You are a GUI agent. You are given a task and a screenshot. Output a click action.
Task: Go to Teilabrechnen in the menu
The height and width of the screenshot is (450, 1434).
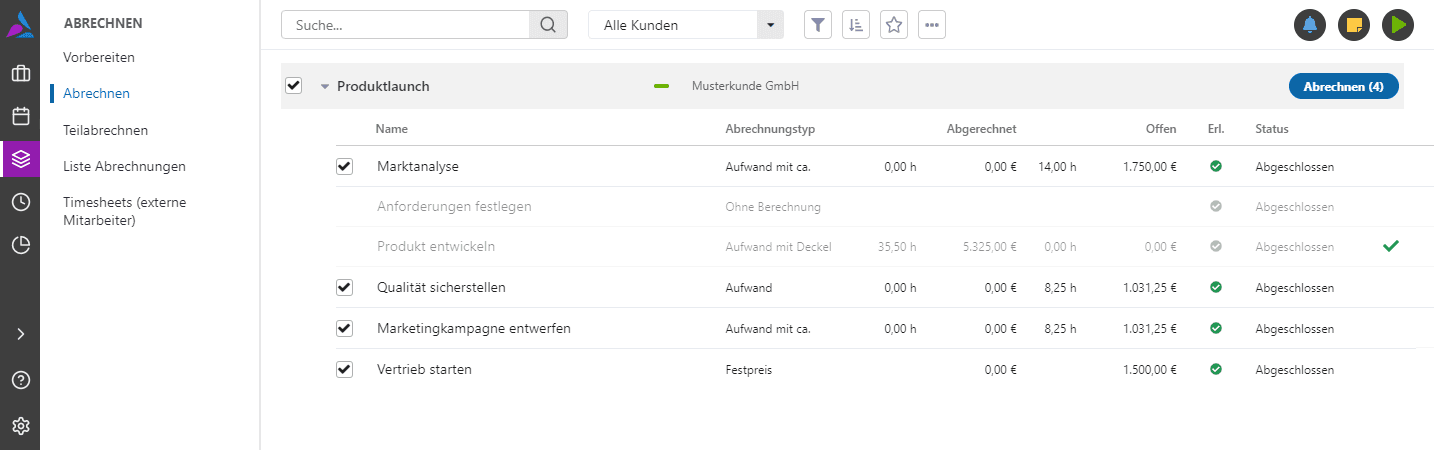click(105, 130)
